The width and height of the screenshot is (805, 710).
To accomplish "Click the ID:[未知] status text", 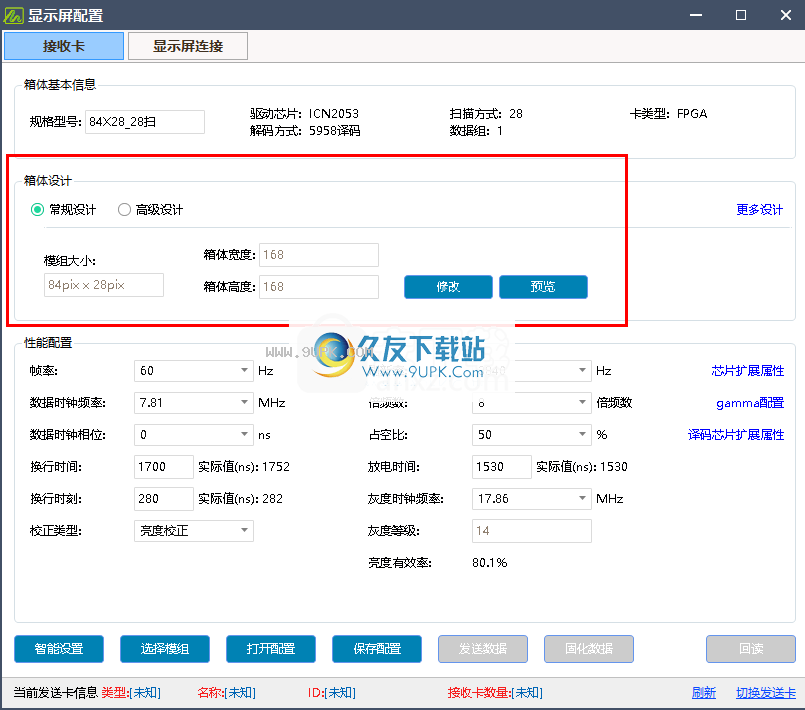I will (332, 693).
